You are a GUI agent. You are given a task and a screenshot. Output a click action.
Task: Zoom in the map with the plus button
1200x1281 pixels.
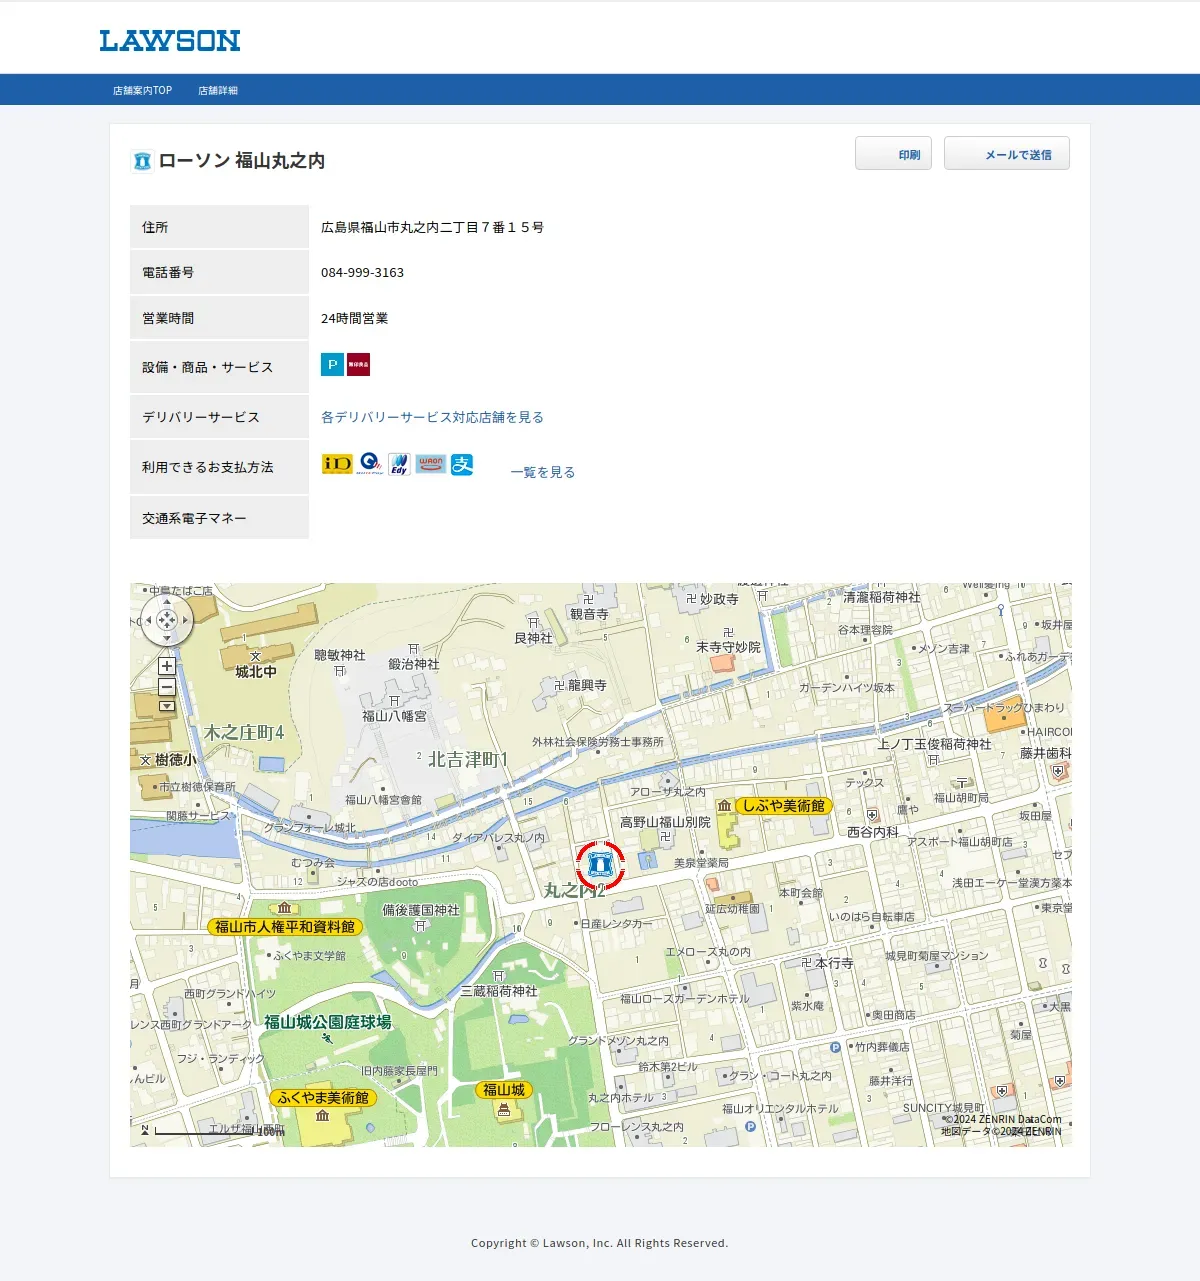(x=167, y=666)
